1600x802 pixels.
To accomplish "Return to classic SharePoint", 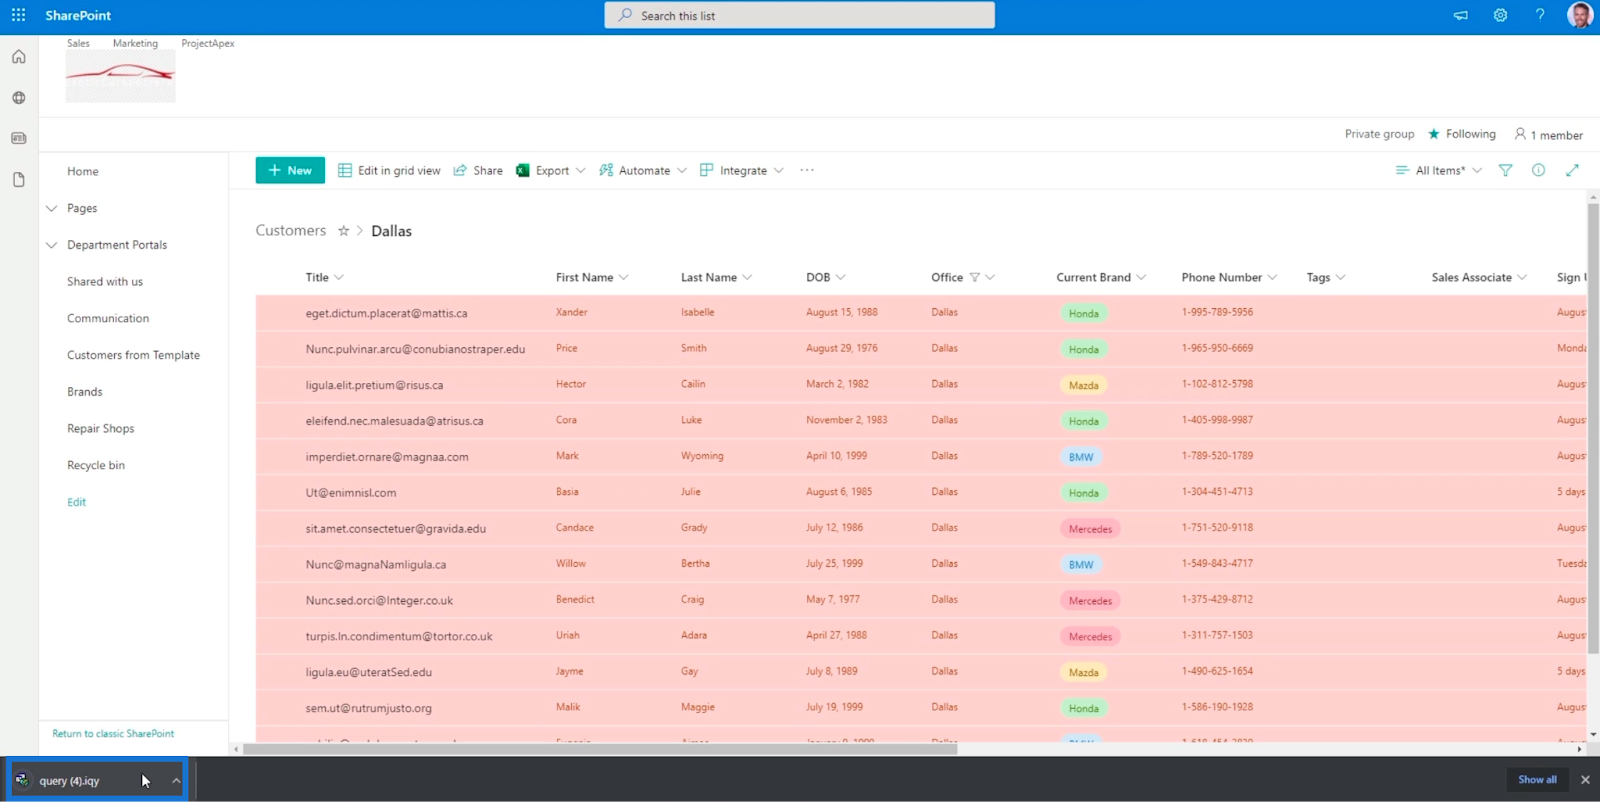I will [x=113, y=734].
